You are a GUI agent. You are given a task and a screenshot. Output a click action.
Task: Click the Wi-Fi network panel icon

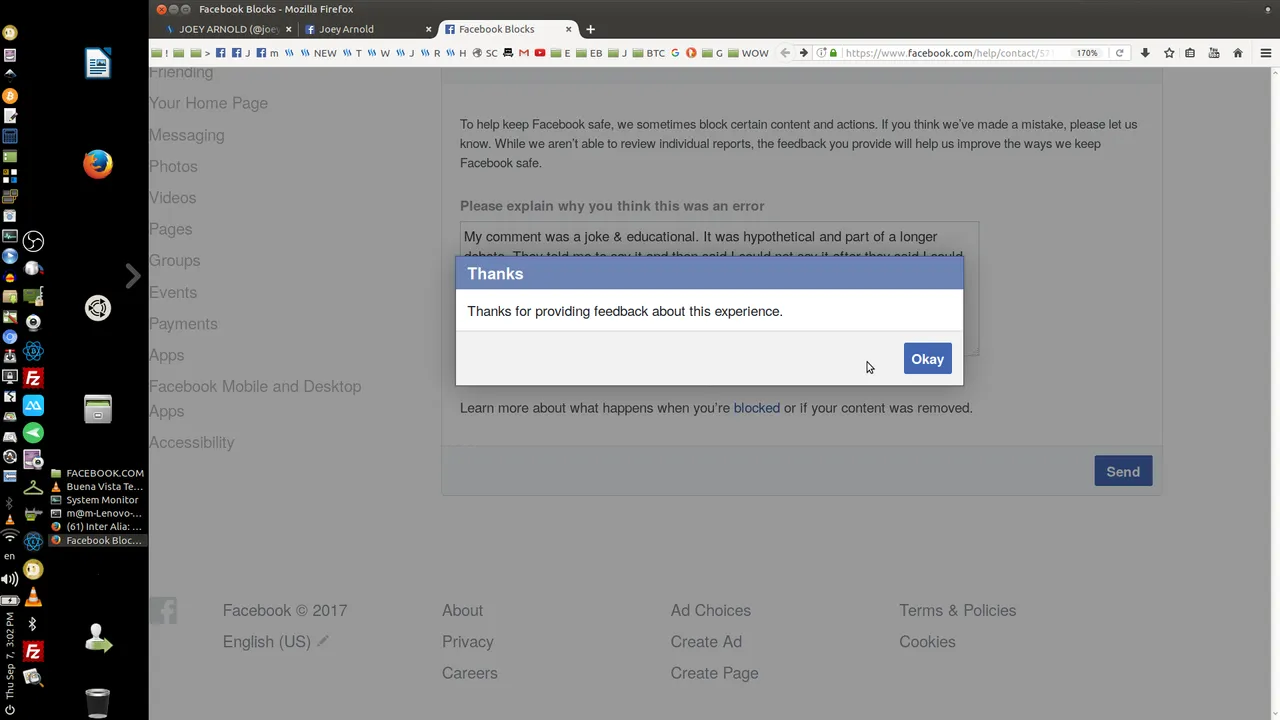pos(10,537)
